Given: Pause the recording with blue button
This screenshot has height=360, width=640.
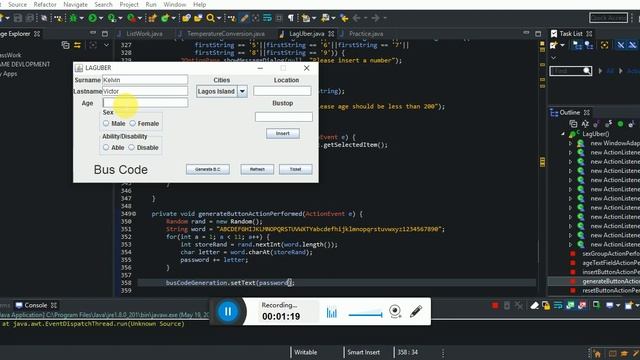Looking at the screenshot, I should click(228, 311).
